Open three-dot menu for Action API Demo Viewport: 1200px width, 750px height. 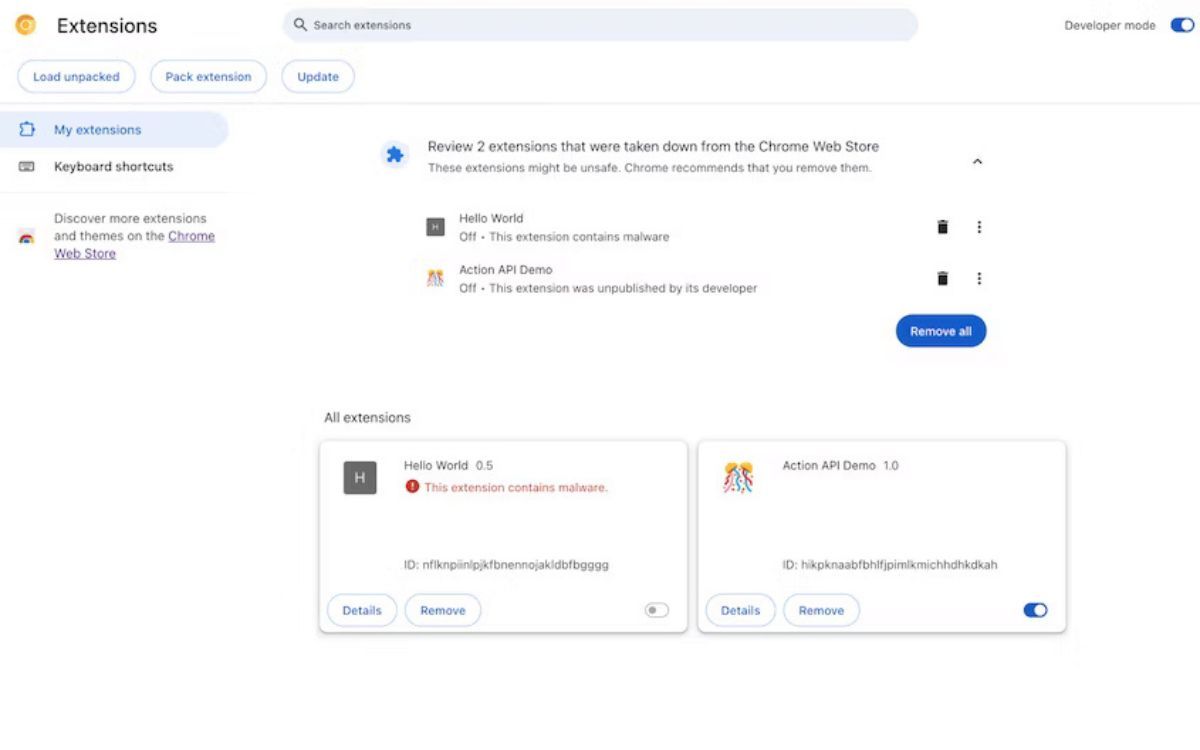click(979, 278)
